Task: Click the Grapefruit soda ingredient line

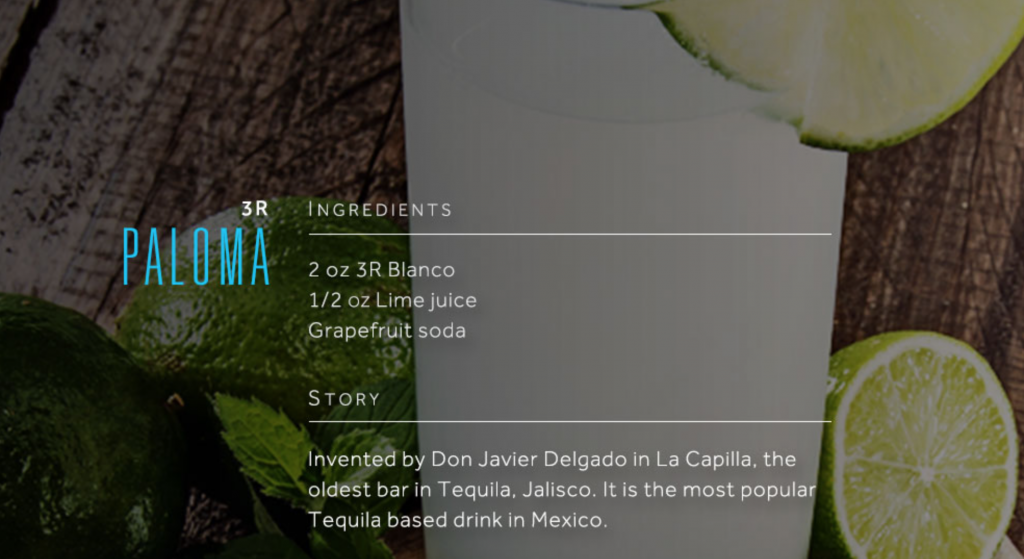Action: pos(387,330)
